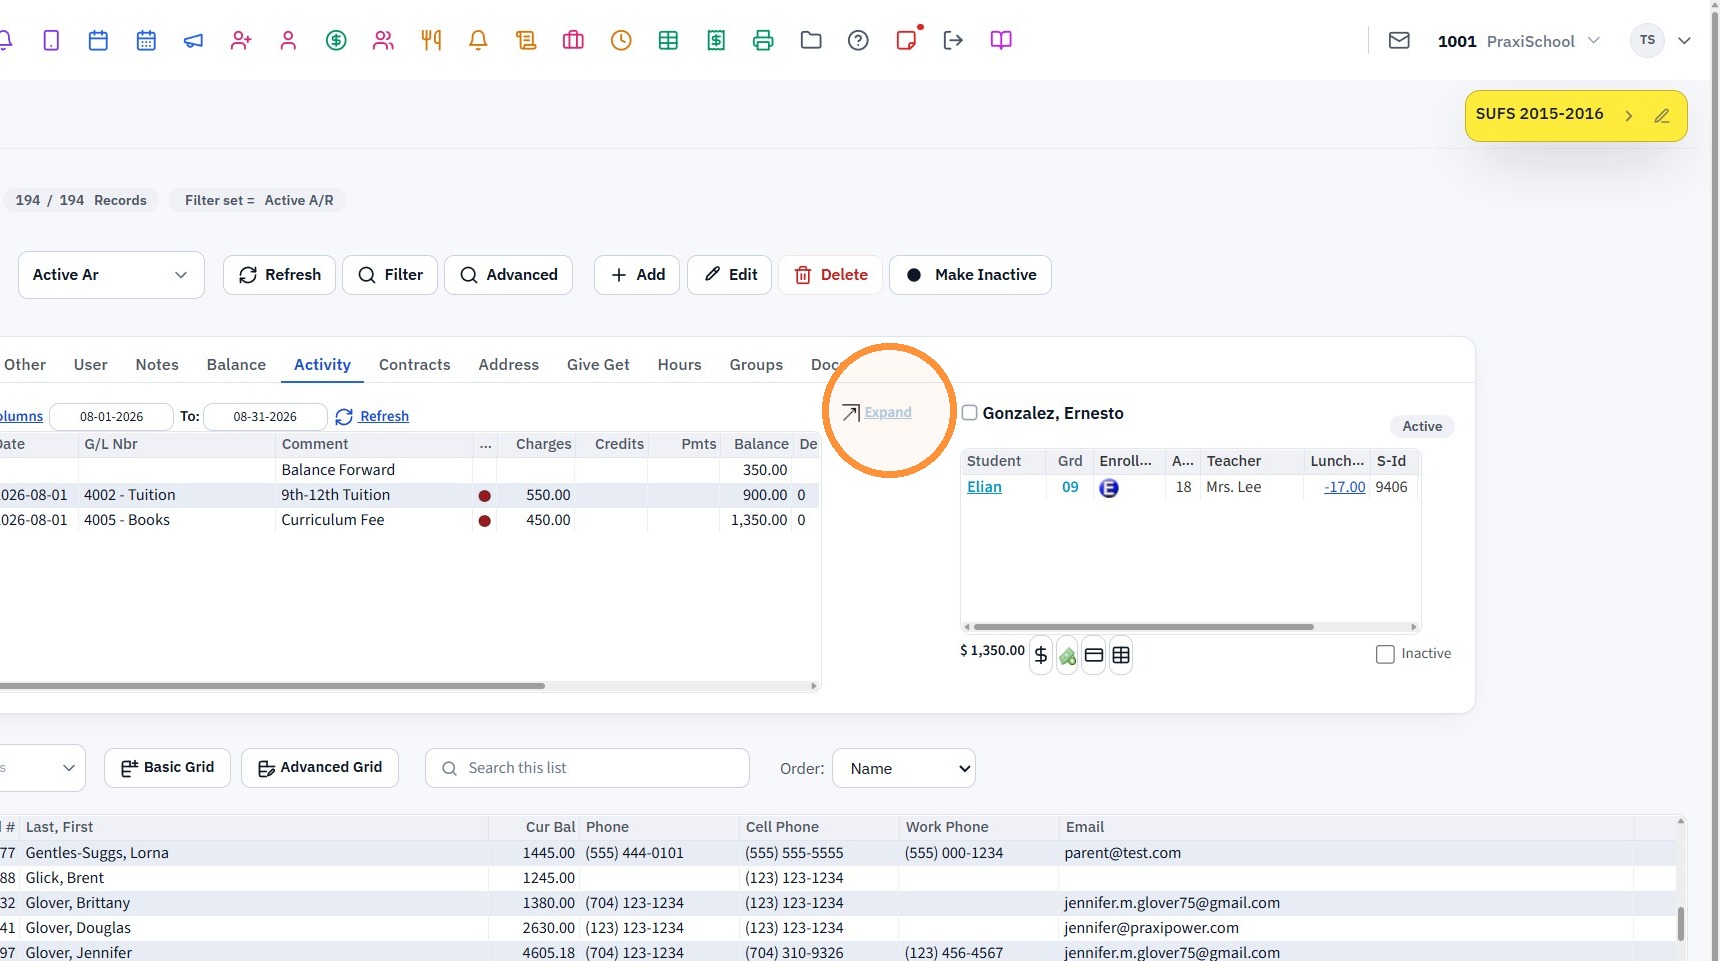Open the green dollar-circle icon

tap(336, 40)
